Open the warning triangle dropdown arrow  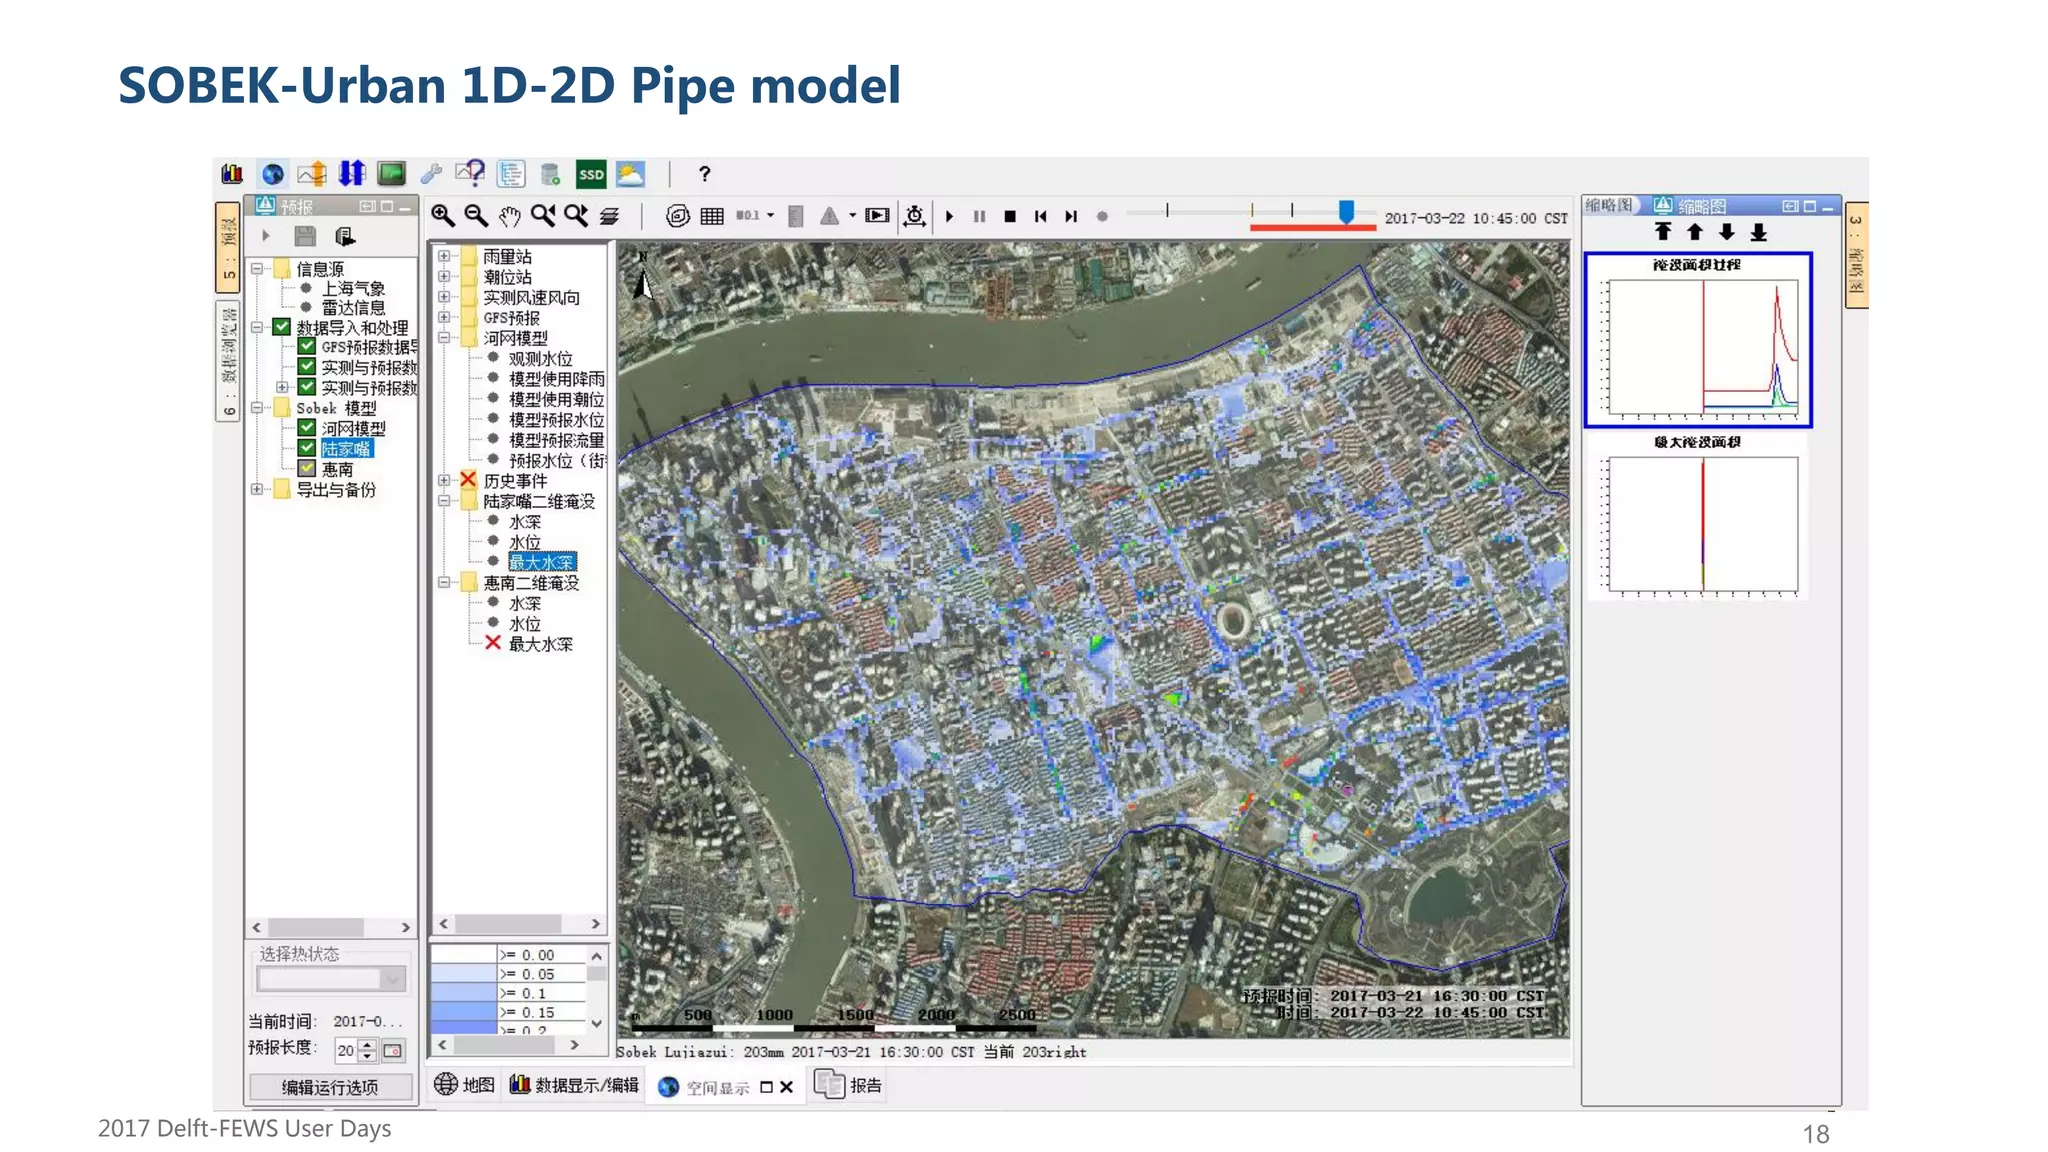(853, 215)
